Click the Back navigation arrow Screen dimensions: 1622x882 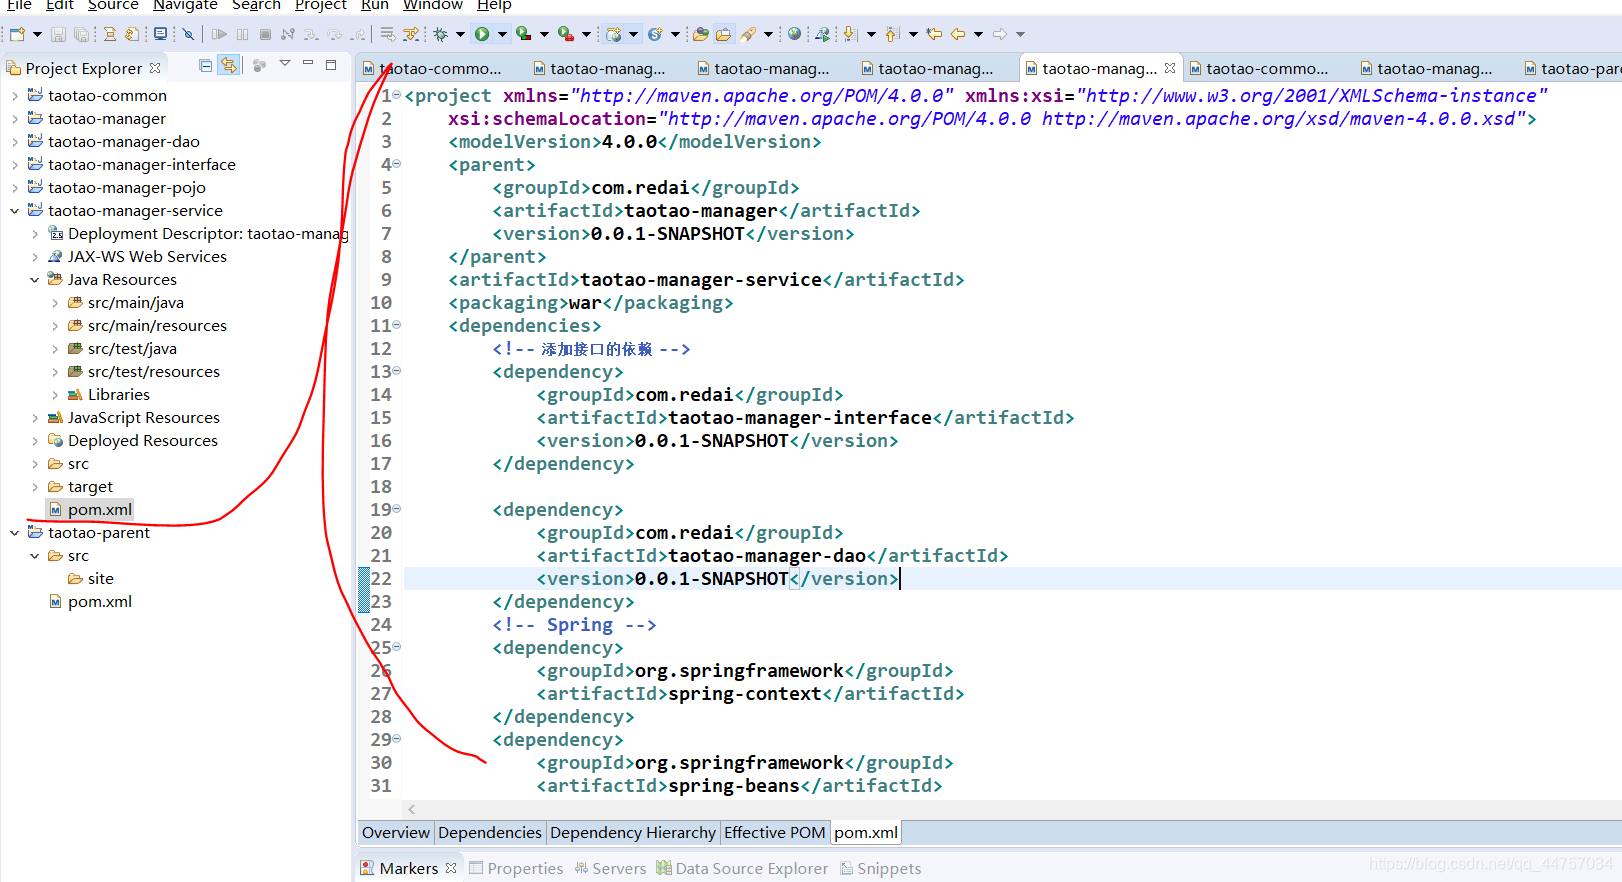tap(958, 34)
